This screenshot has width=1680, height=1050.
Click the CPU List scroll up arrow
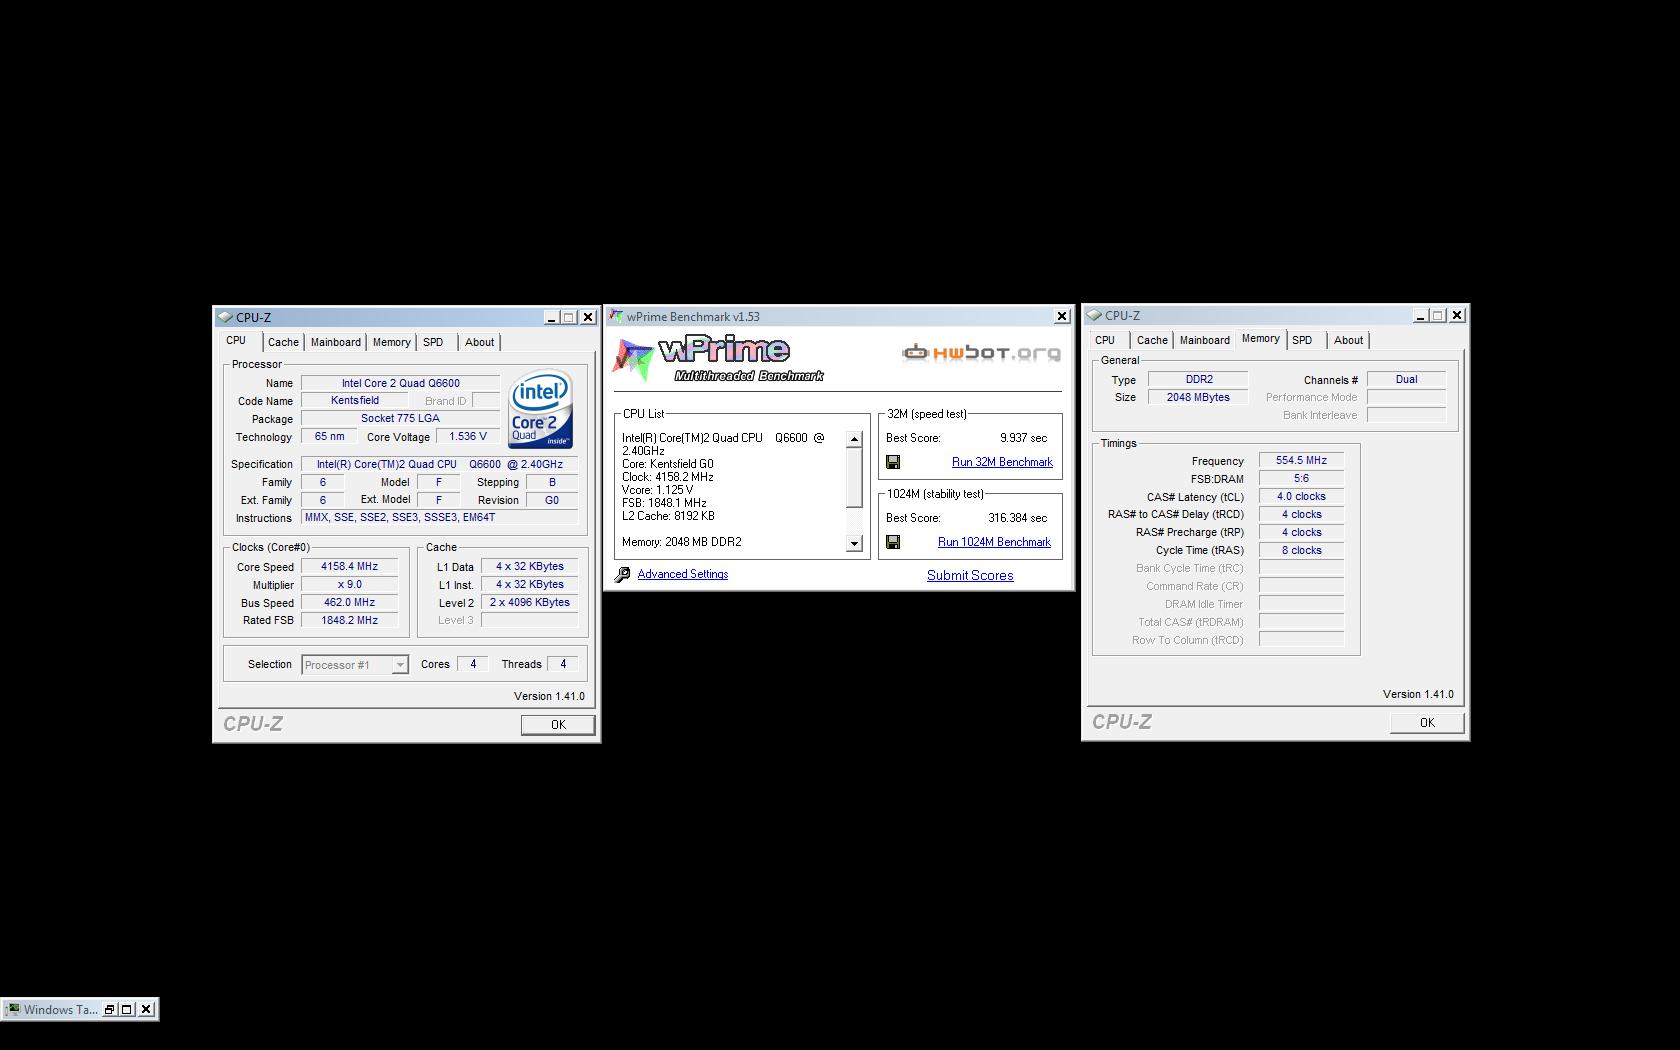854,439
